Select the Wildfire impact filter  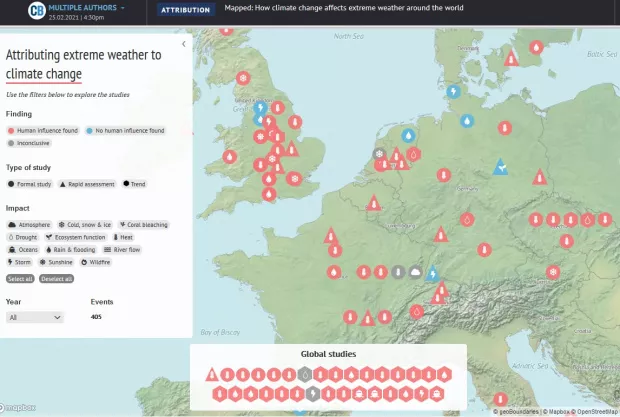coord(98,262)
